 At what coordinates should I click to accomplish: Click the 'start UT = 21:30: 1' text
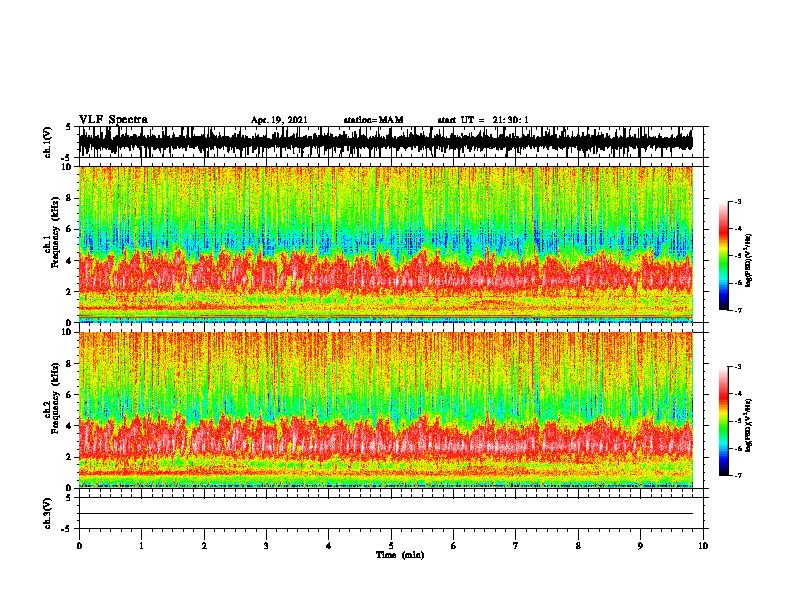pos(483,120)
